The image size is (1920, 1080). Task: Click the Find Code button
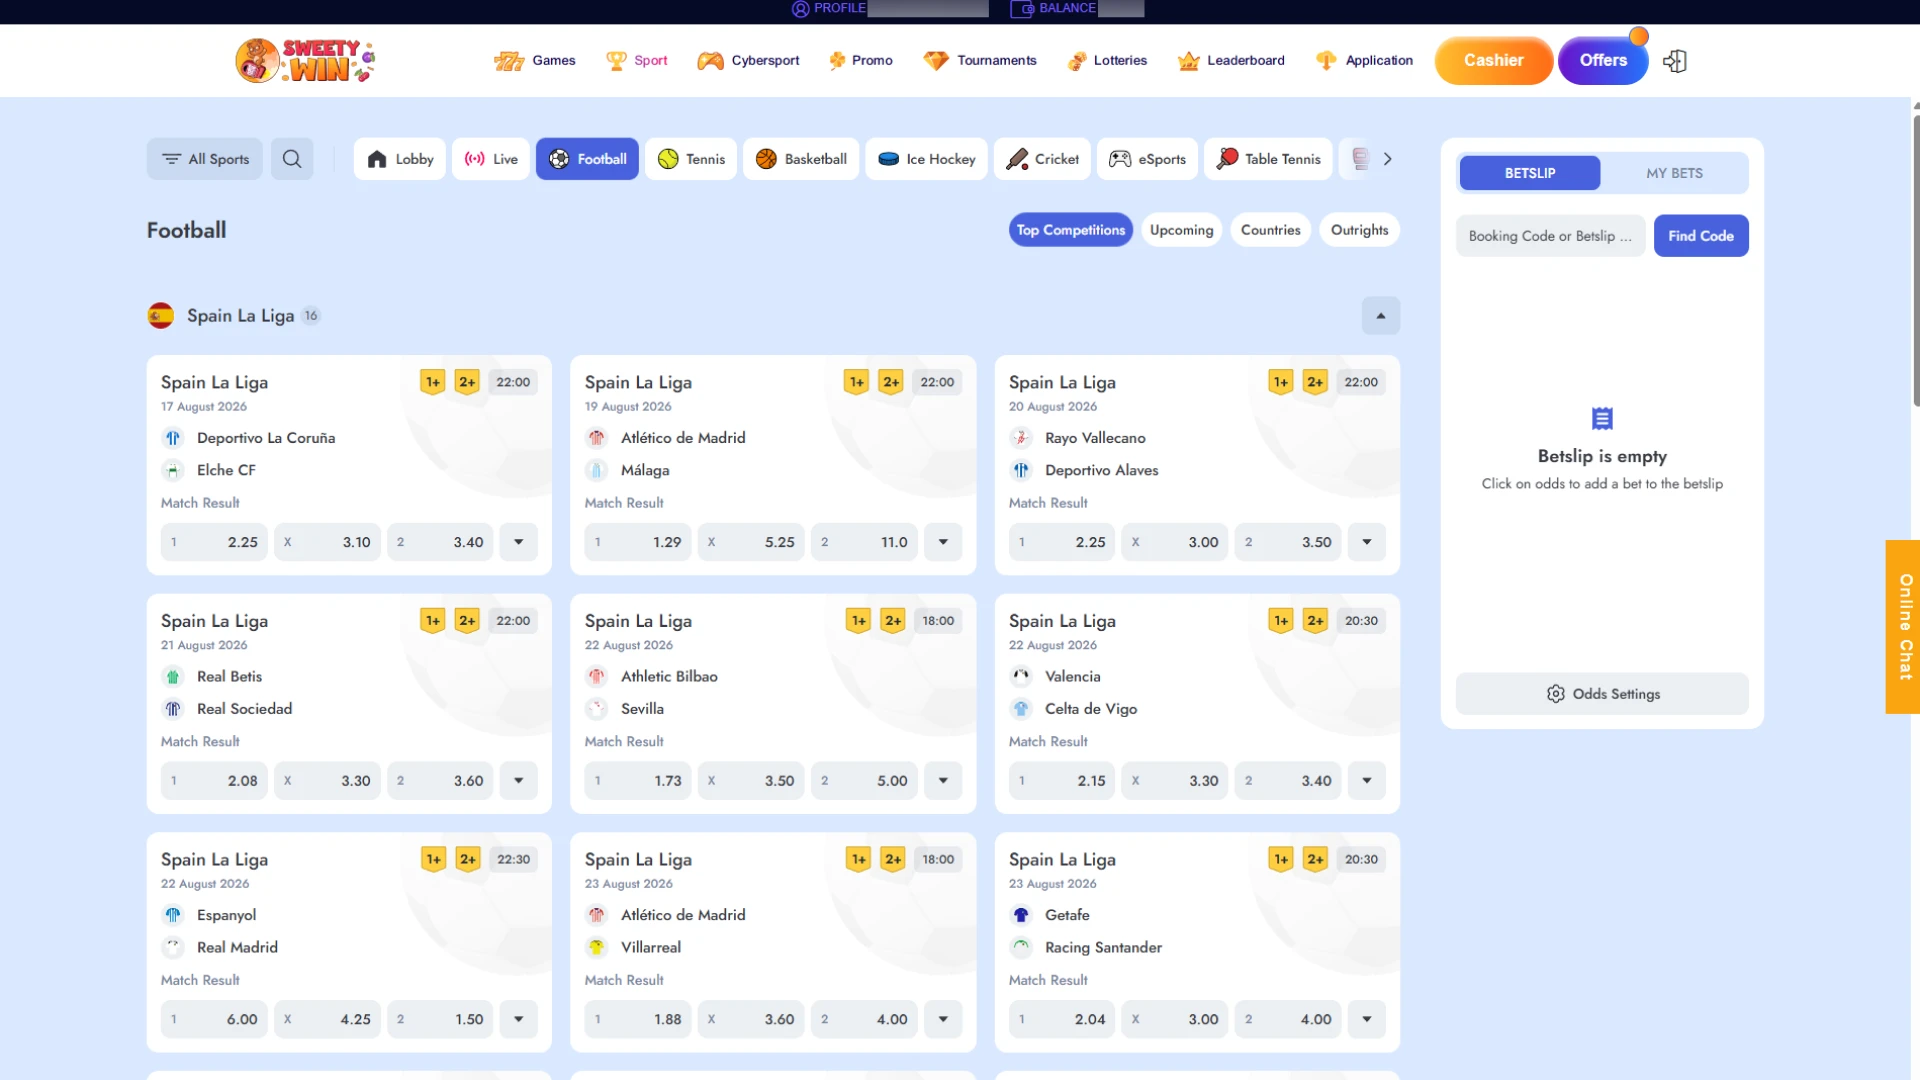pos(1701,236)
